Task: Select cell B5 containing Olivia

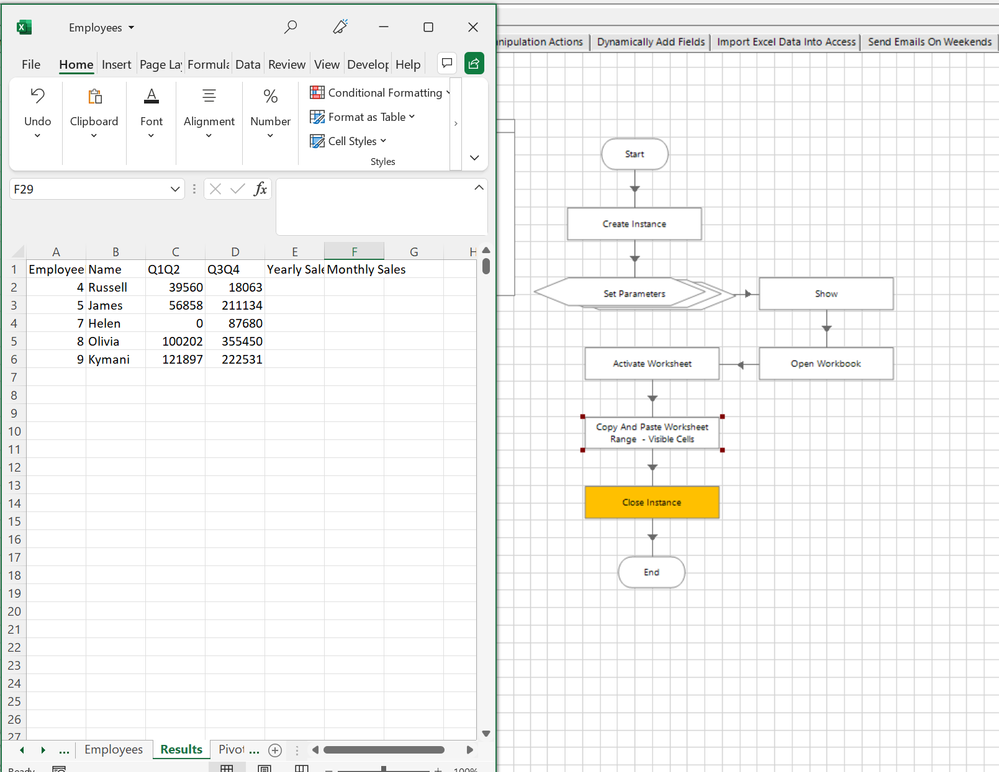Action: coord(115,342)
